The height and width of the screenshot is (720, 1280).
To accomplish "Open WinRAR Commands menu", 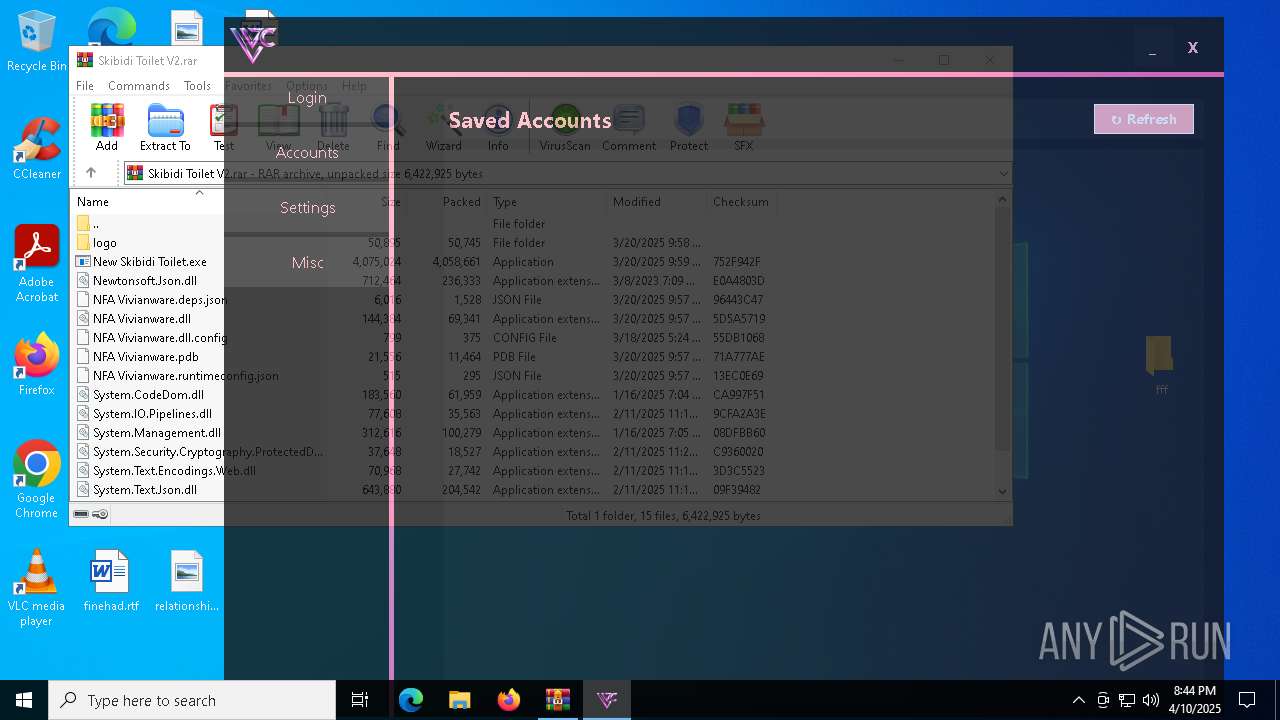I will point(139,86).
